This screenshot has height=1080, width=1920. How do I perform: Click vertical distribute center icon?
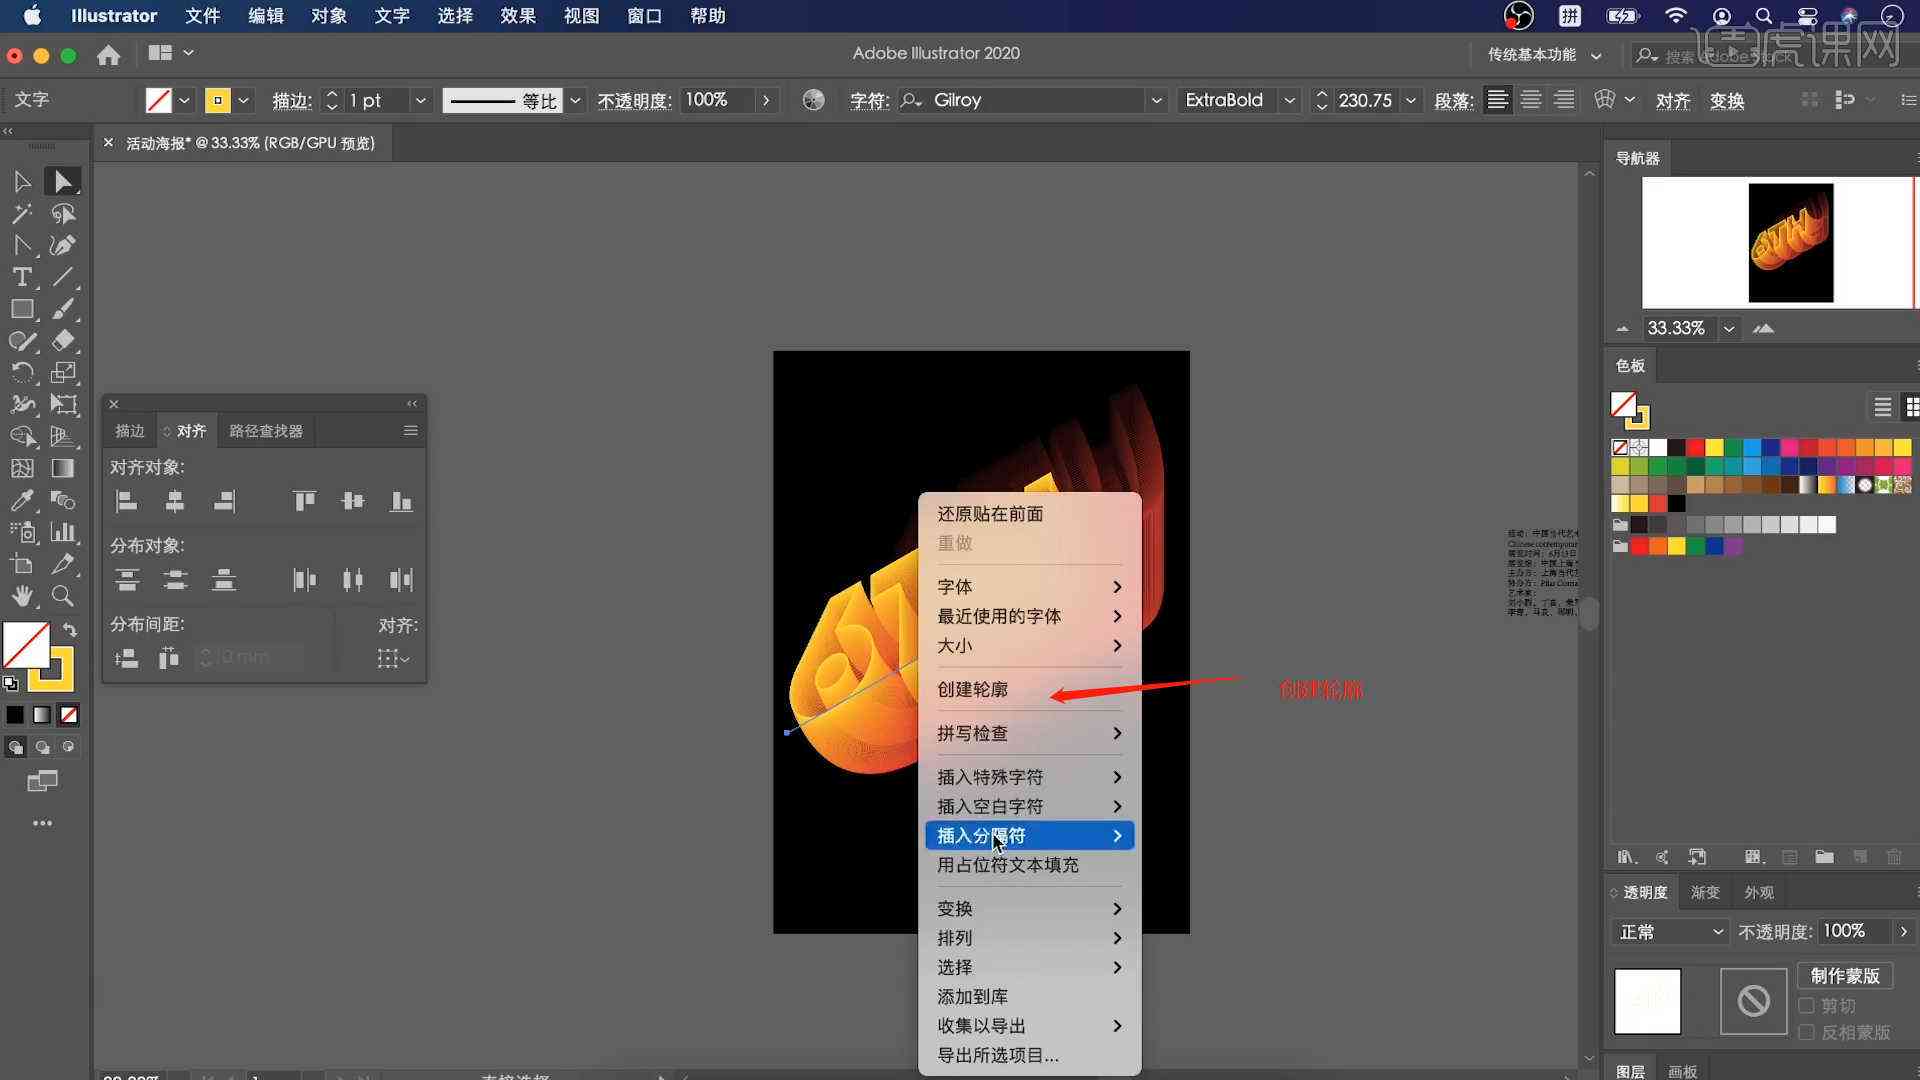pos(175,579)
